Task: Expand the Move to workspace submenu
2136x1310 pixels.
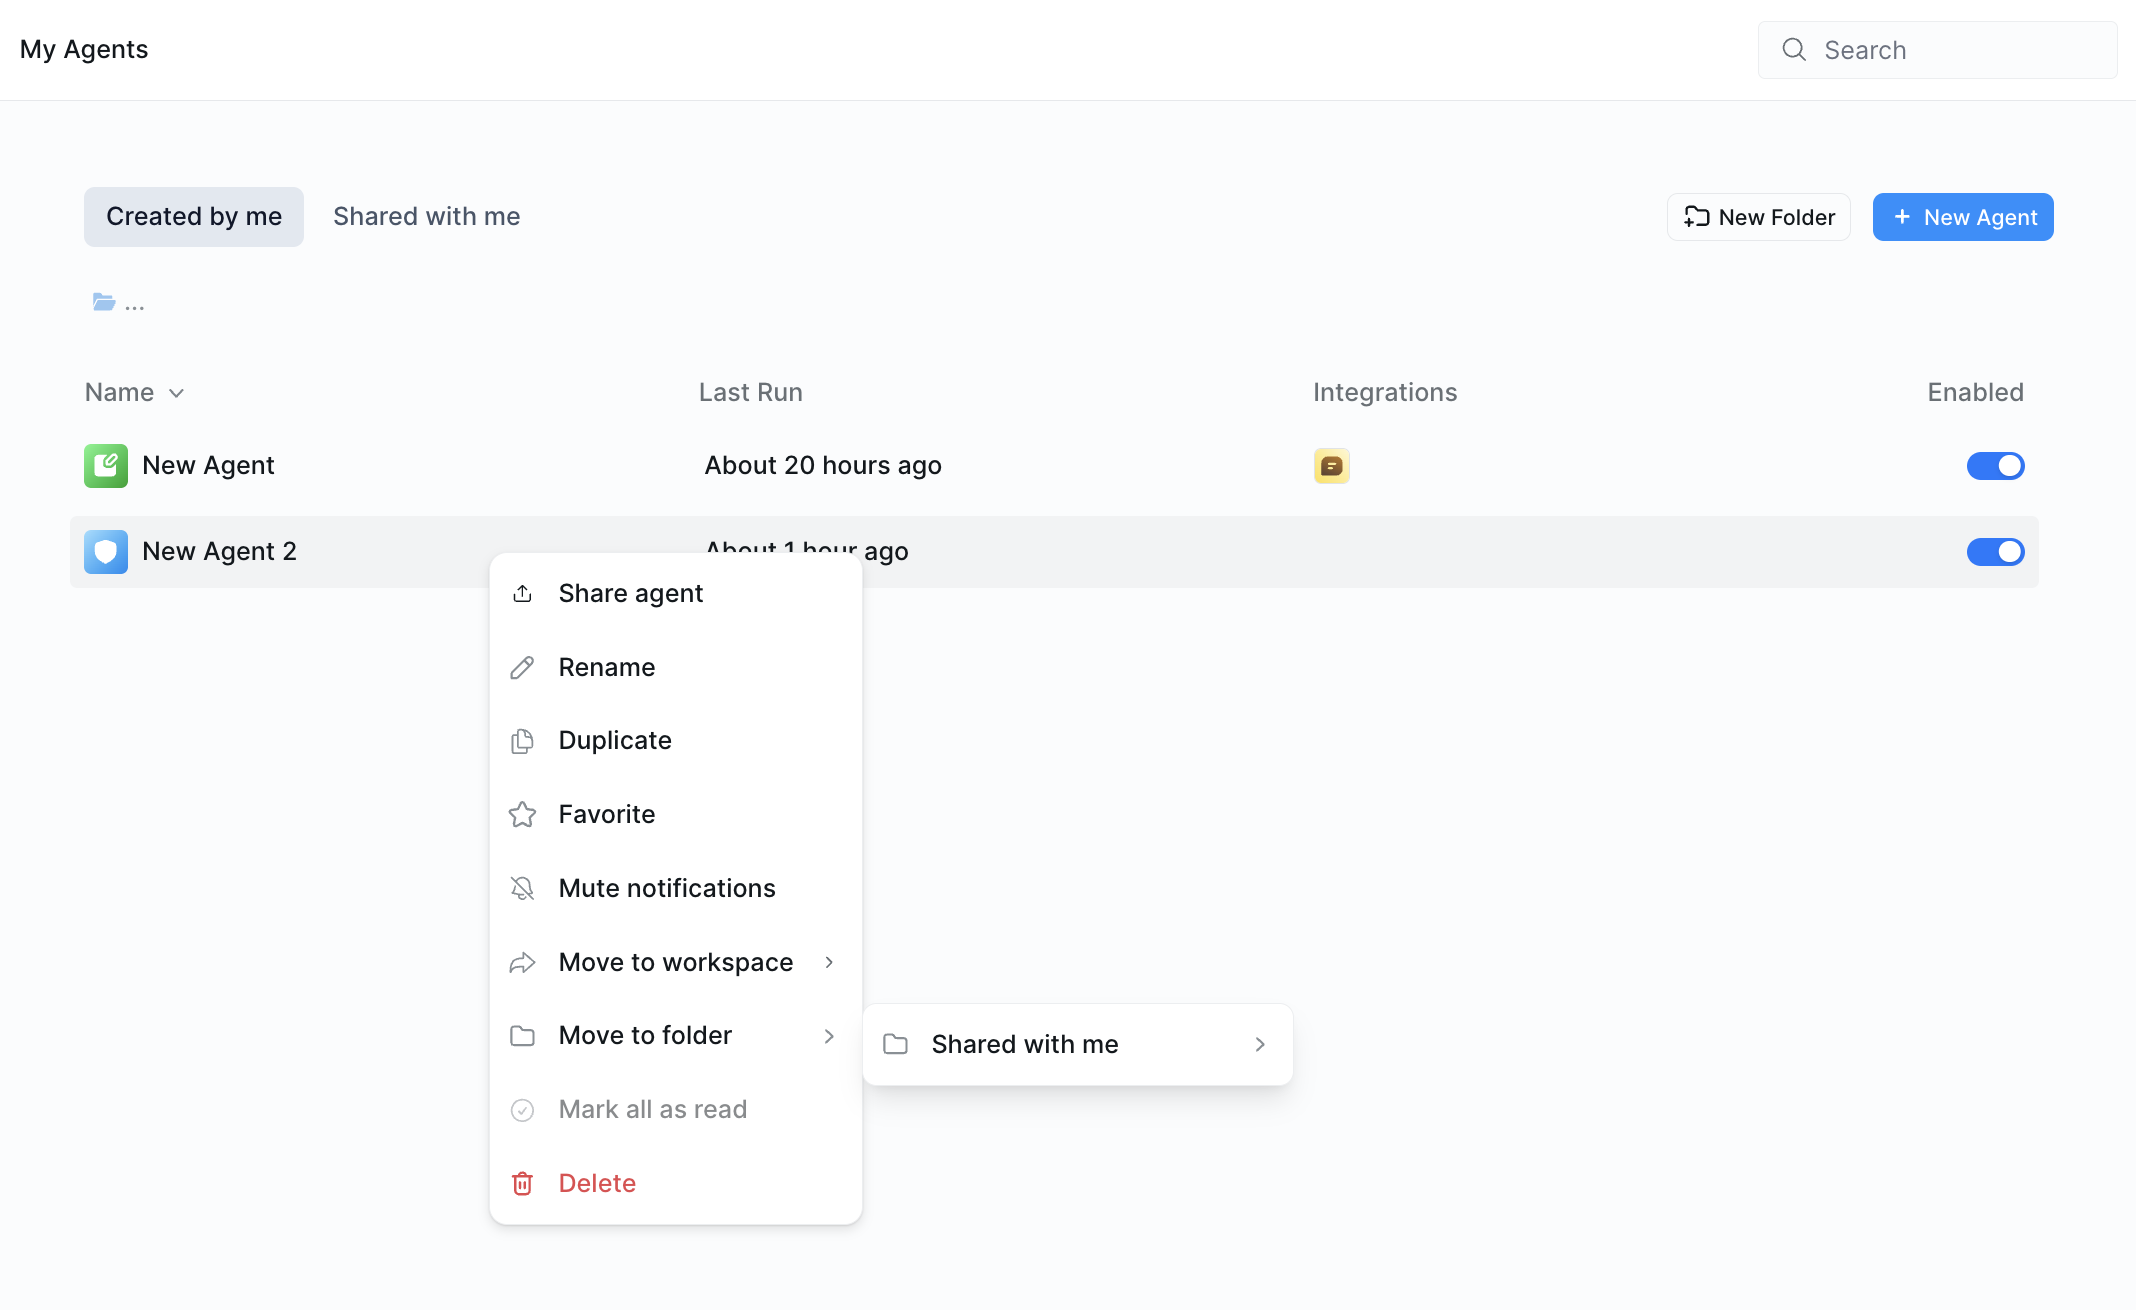Action: click(x=675, y=962)
